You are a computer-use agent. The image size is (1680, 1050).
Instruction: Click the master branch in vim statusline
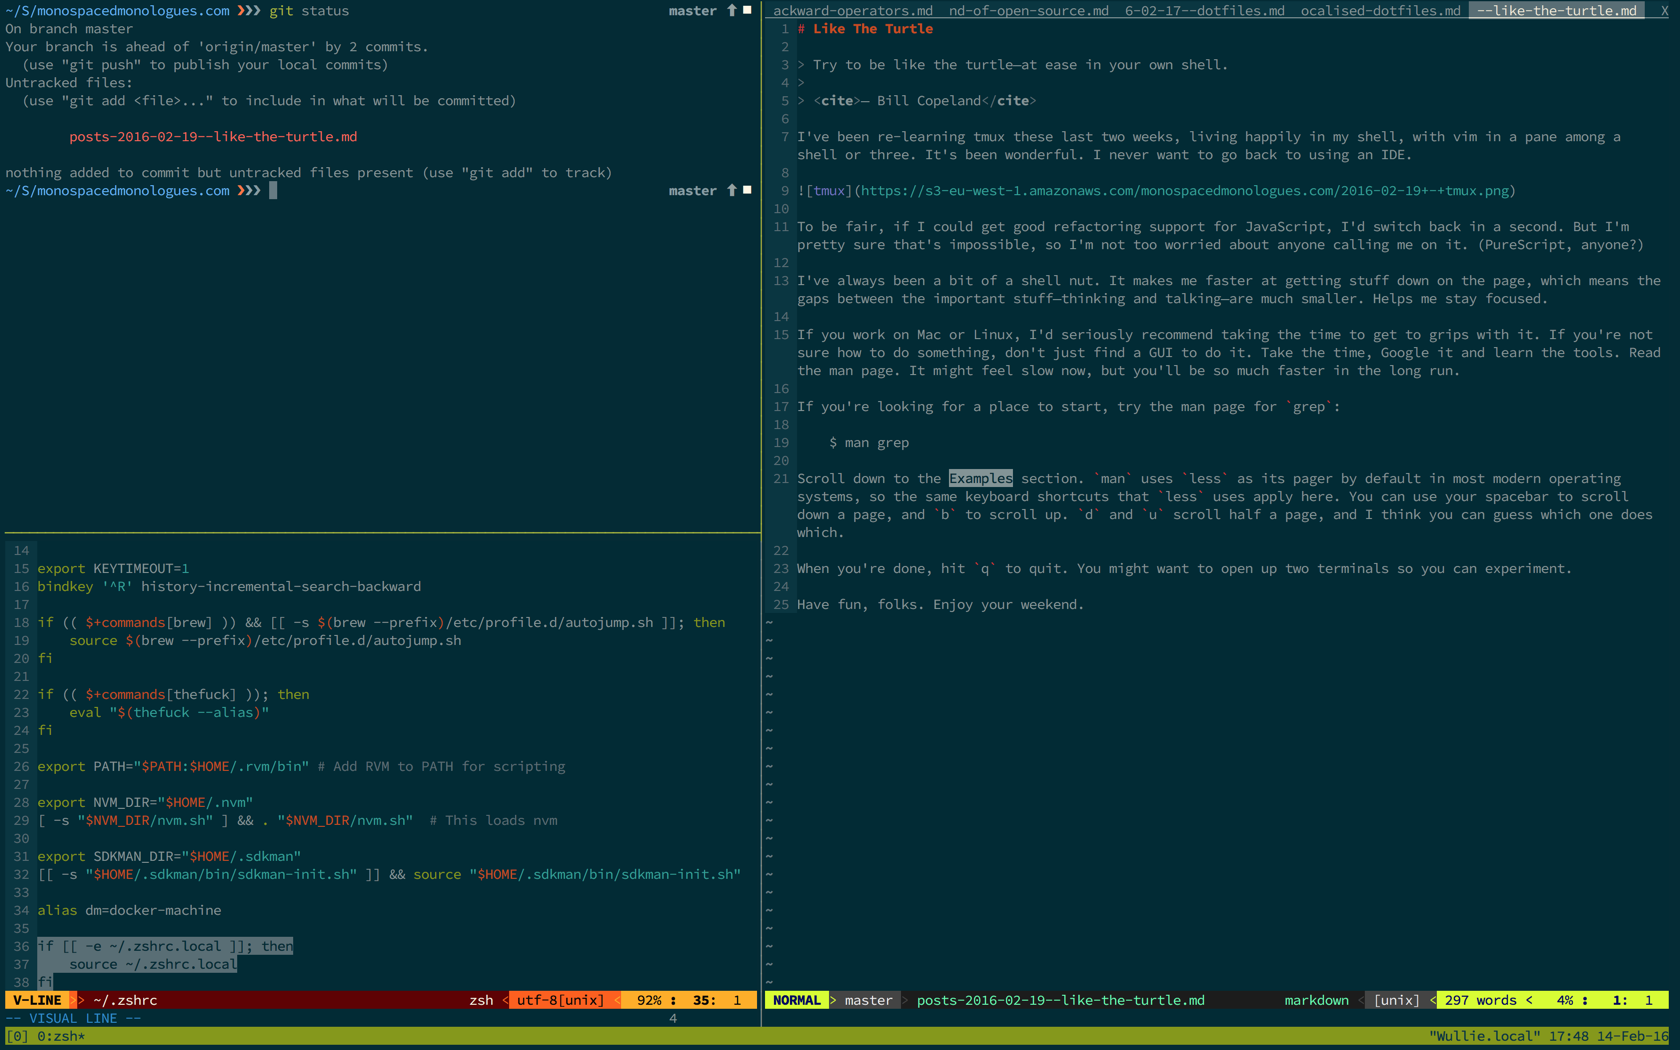pos(868,1000)
